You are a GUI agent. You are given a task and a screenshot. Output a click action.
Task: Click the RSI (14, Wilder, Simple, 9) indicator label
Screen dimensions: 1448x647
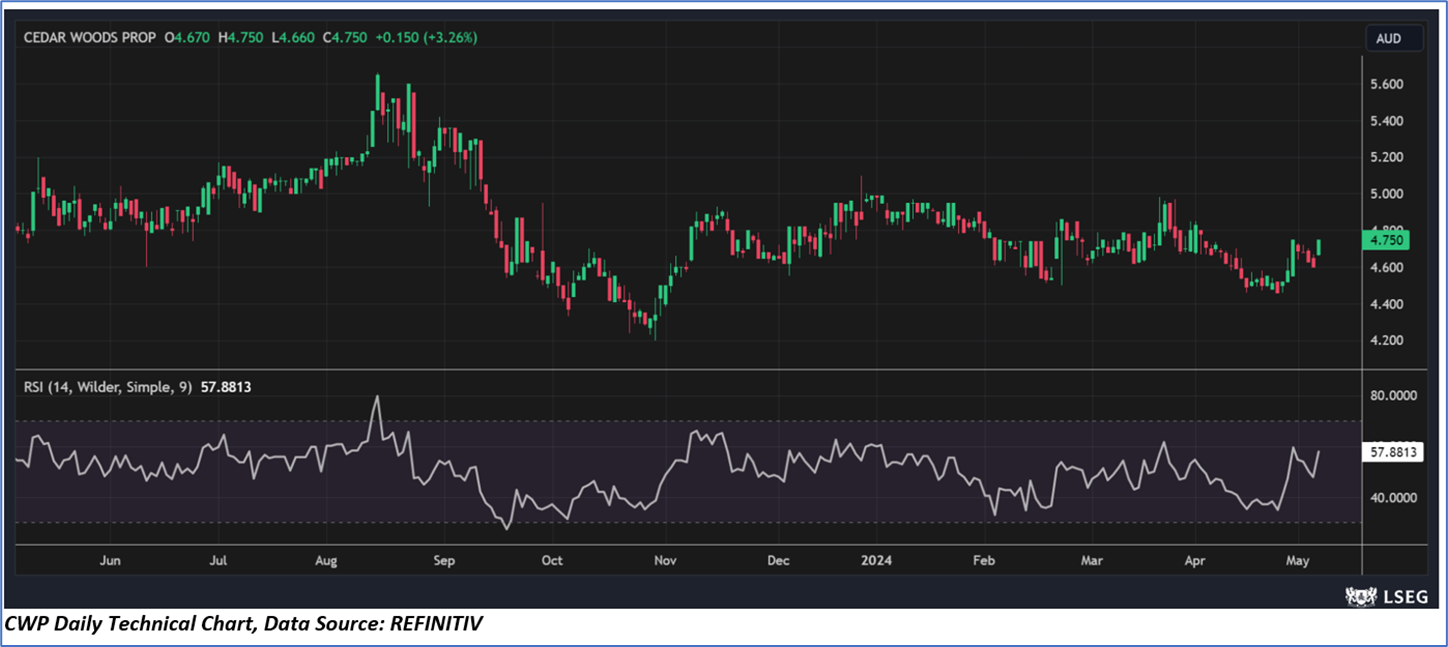point(107,385)
